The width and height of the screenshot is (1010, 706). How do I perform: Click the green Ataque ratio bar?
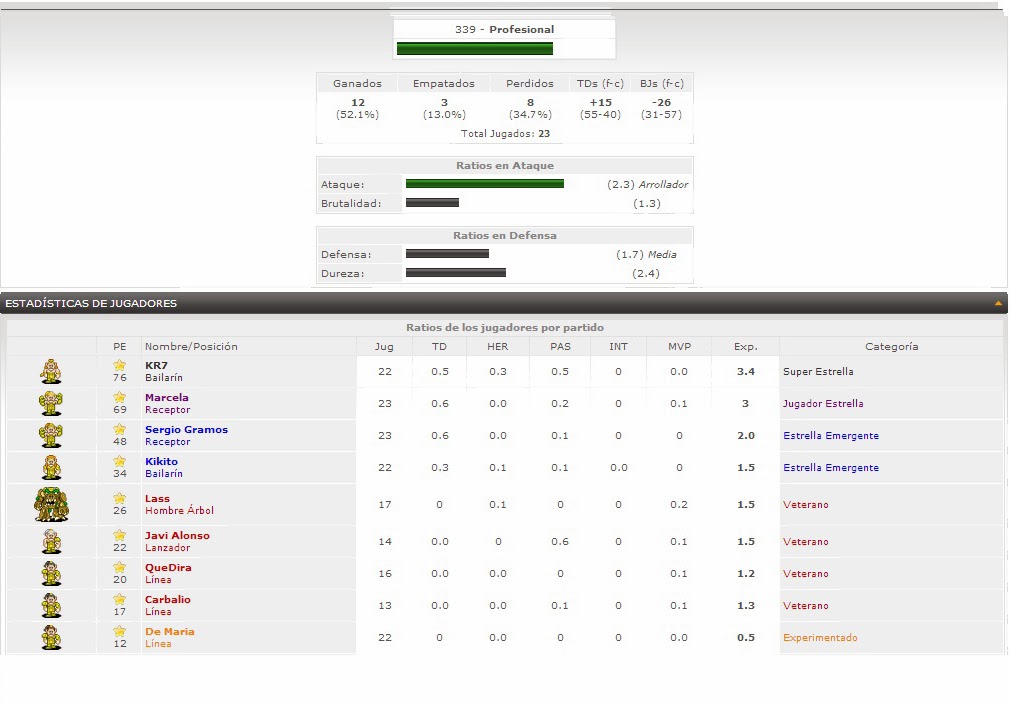pyautogui.click(x=485, y=184)
